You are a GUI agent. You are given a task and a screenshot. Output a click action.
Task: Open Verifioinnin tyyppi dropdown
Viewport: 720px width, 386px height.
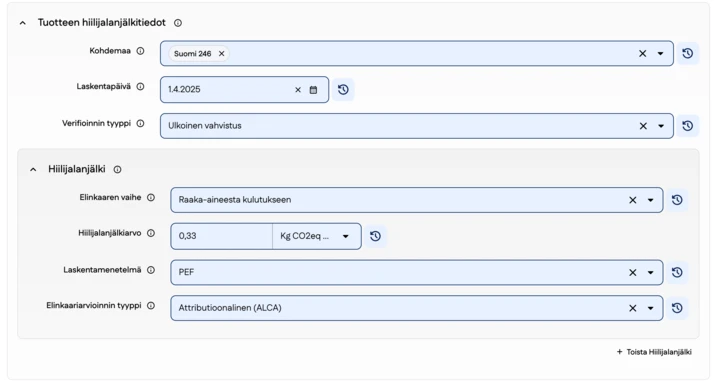[661, 126]
